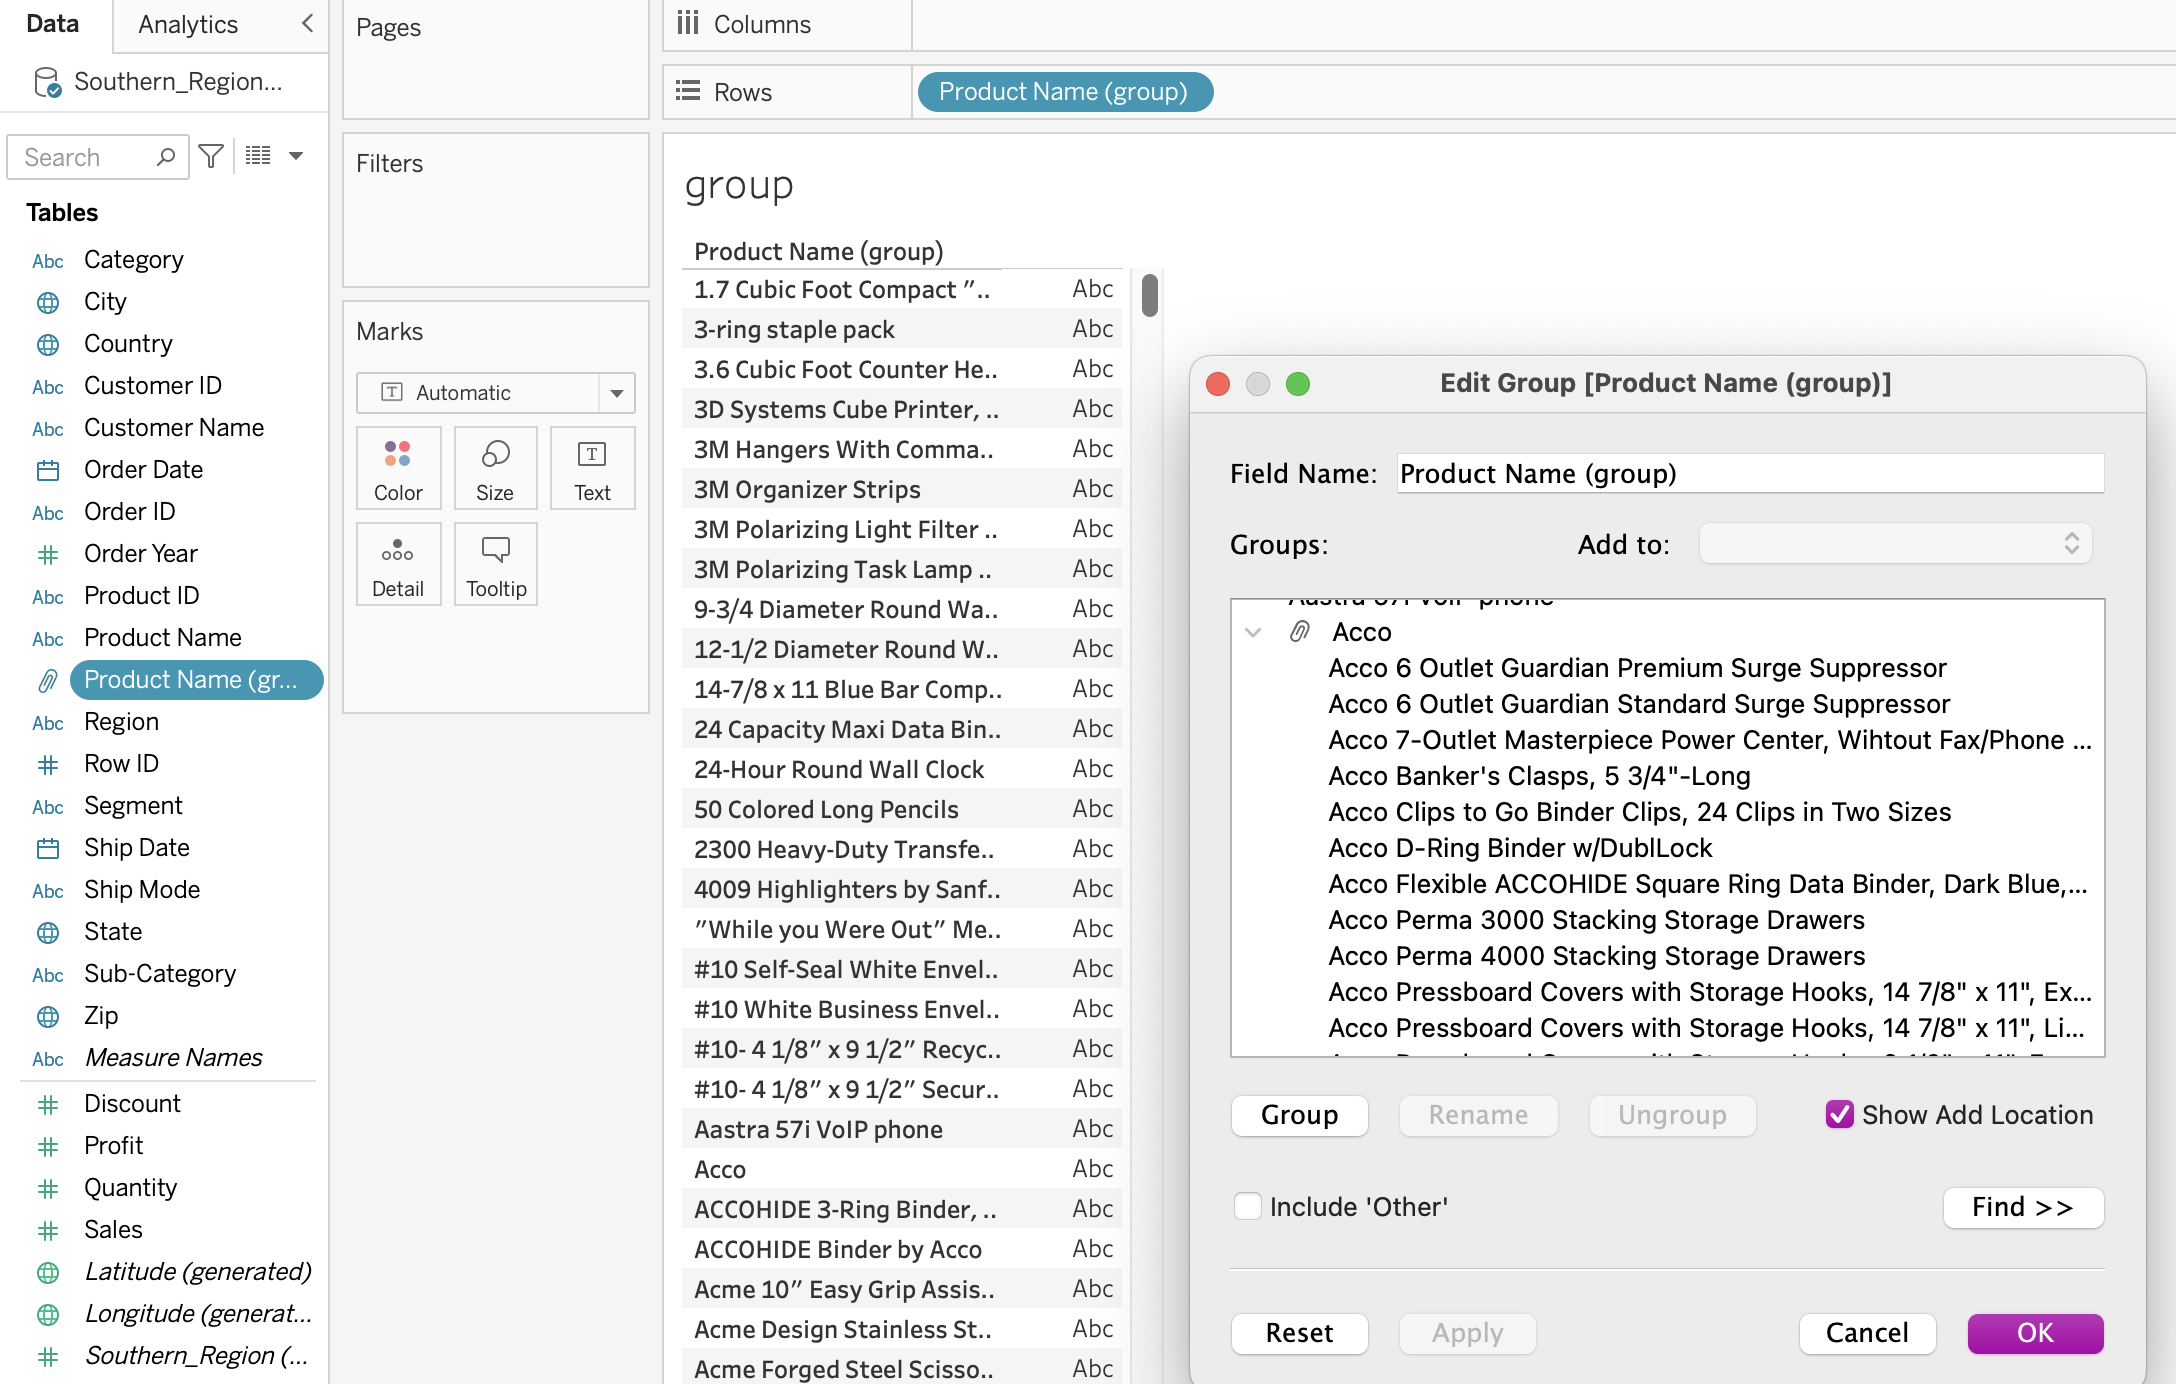The width and height of the screenshot is (2176, 1384).
Task: Collapse the Acco group in list
Action: click(1253, 632)
